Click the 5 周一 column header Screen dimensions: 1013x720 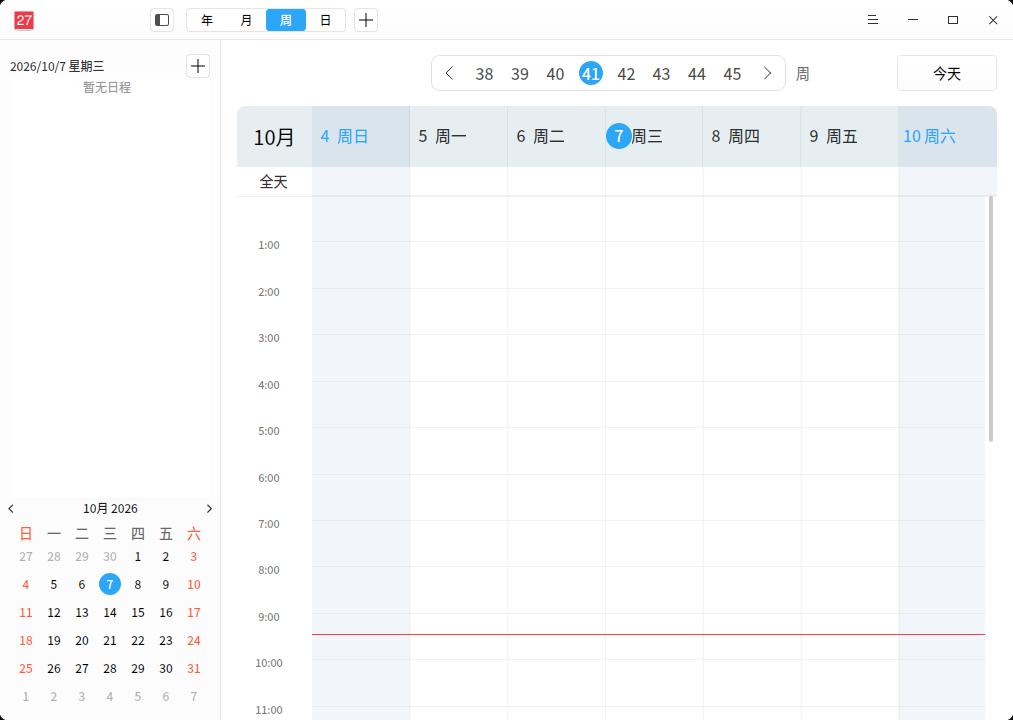point(459,136)
